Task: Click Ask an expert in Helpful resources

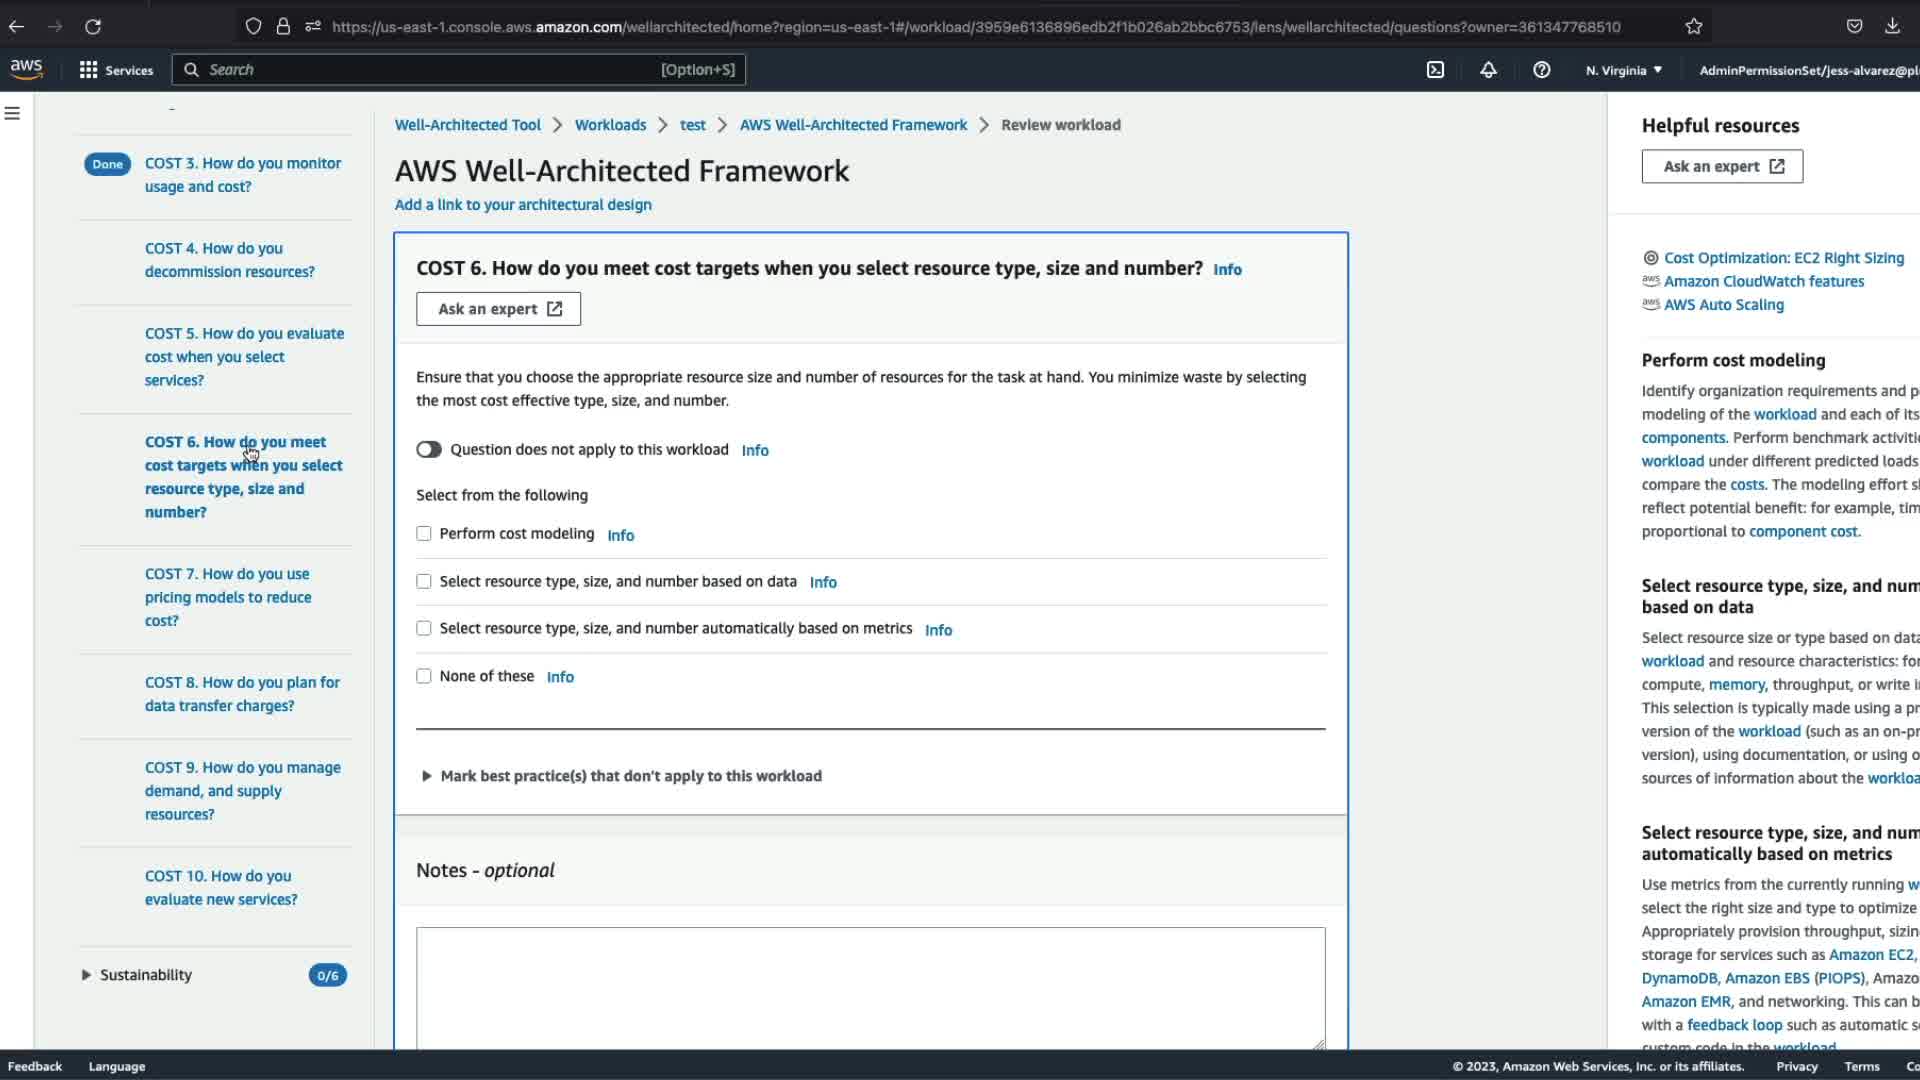Action: point(1721,167)
